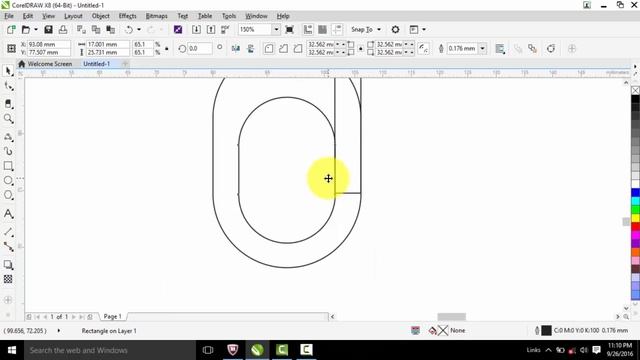Select the Drop Shadow tool
The width and height of the screenshot is (640, 360).
pos(8,264)
